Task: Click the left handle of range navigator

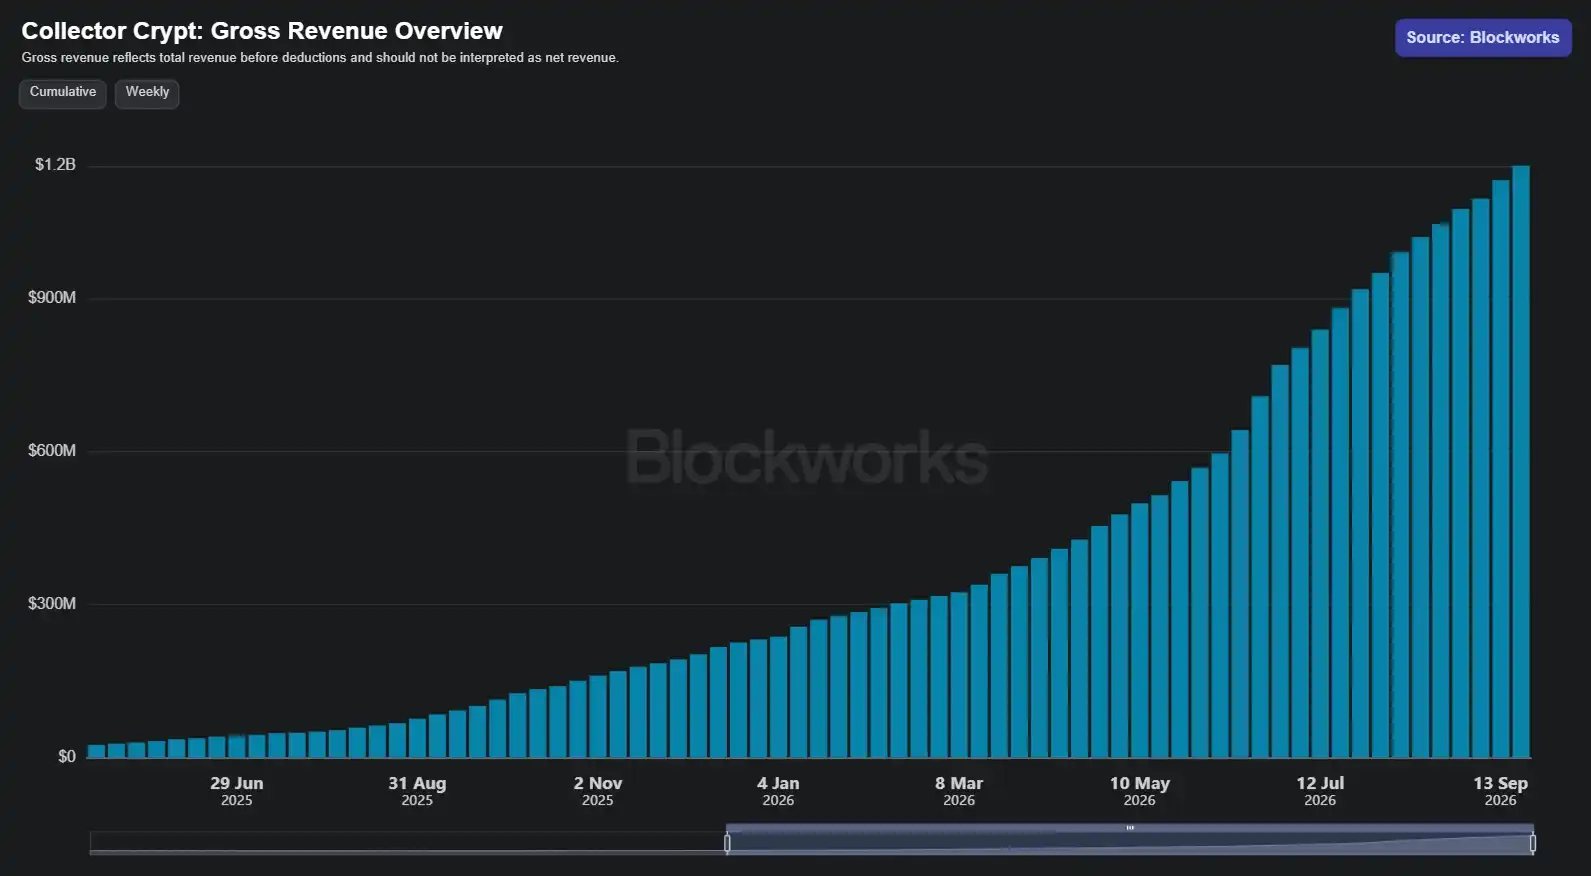Action: point(727,844)
